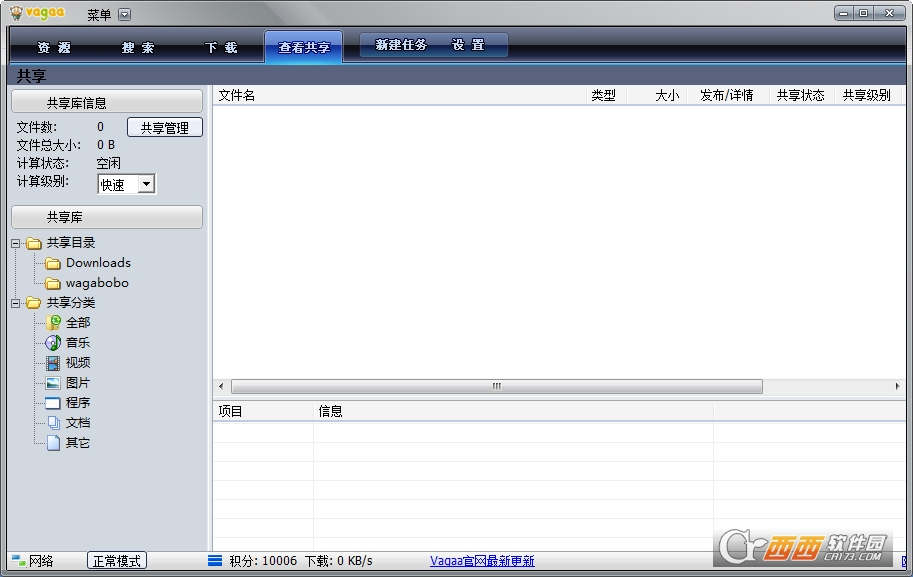Select the 其它 category label
Viewport: 913px width, 577px height.
tap(77, 443)
